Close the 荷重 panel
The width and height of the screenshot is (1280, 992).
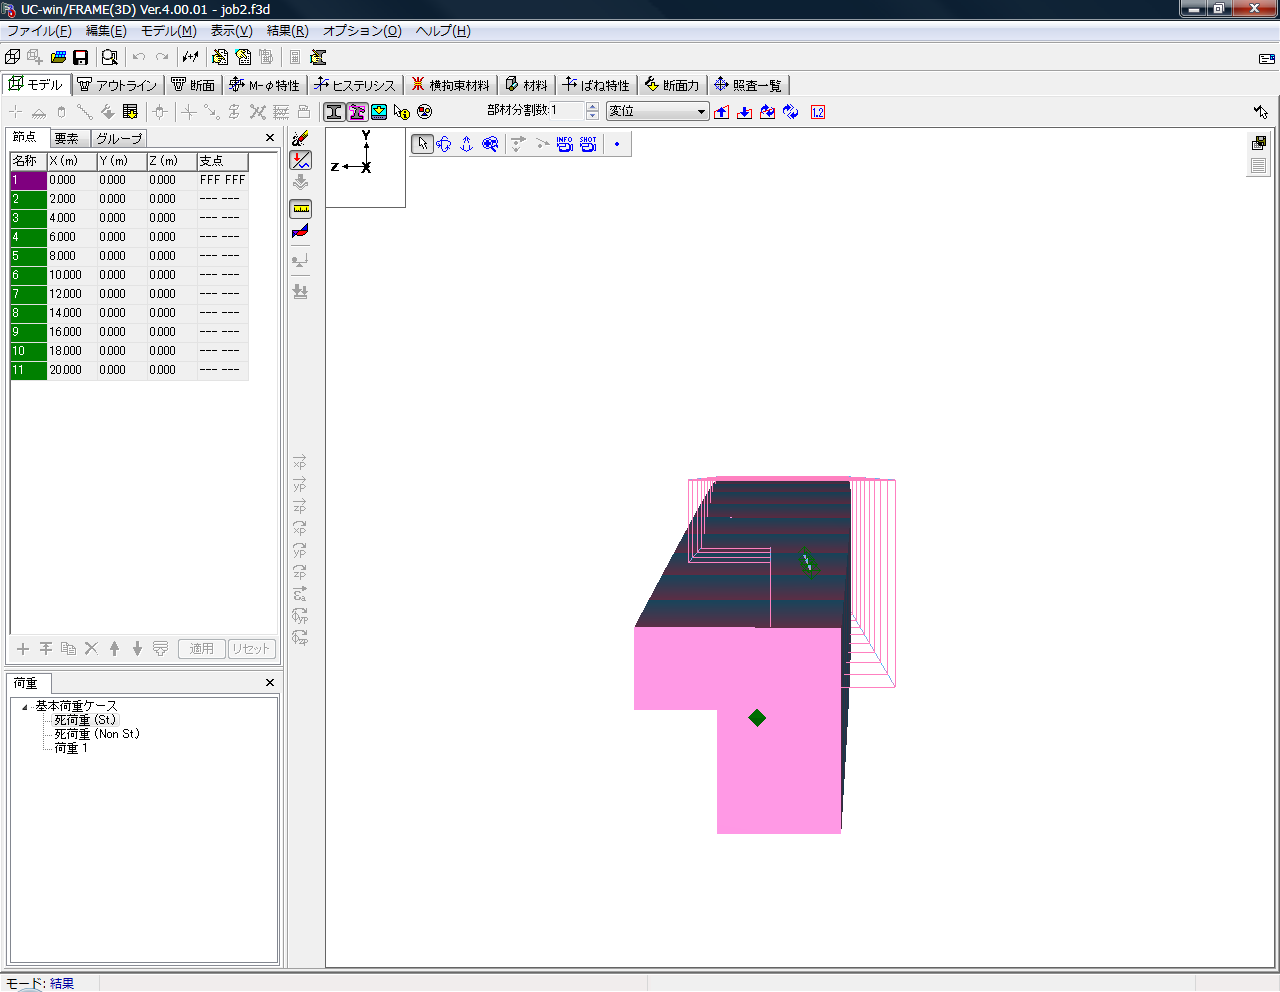[269, 683]
